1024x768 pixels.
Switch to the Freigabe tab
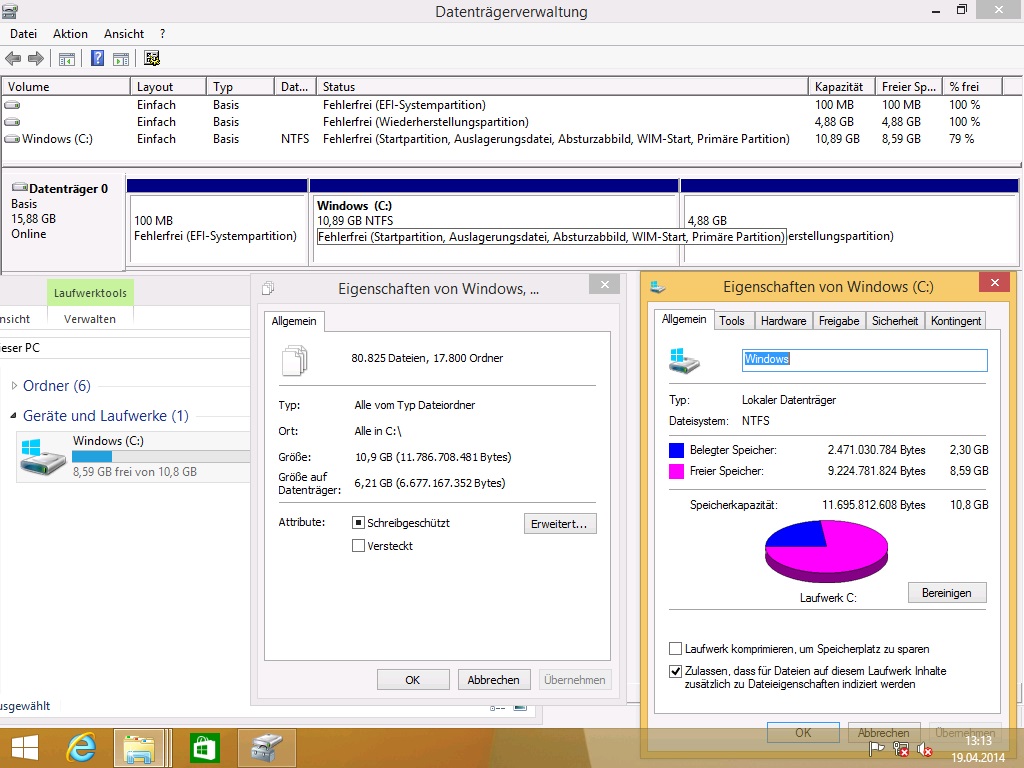(839, 321)
